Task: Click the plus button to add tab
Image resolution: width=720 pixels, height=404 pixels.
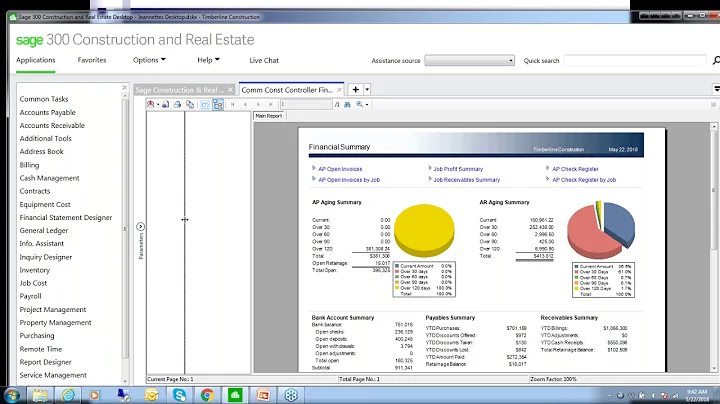Action: pos(355,90)
